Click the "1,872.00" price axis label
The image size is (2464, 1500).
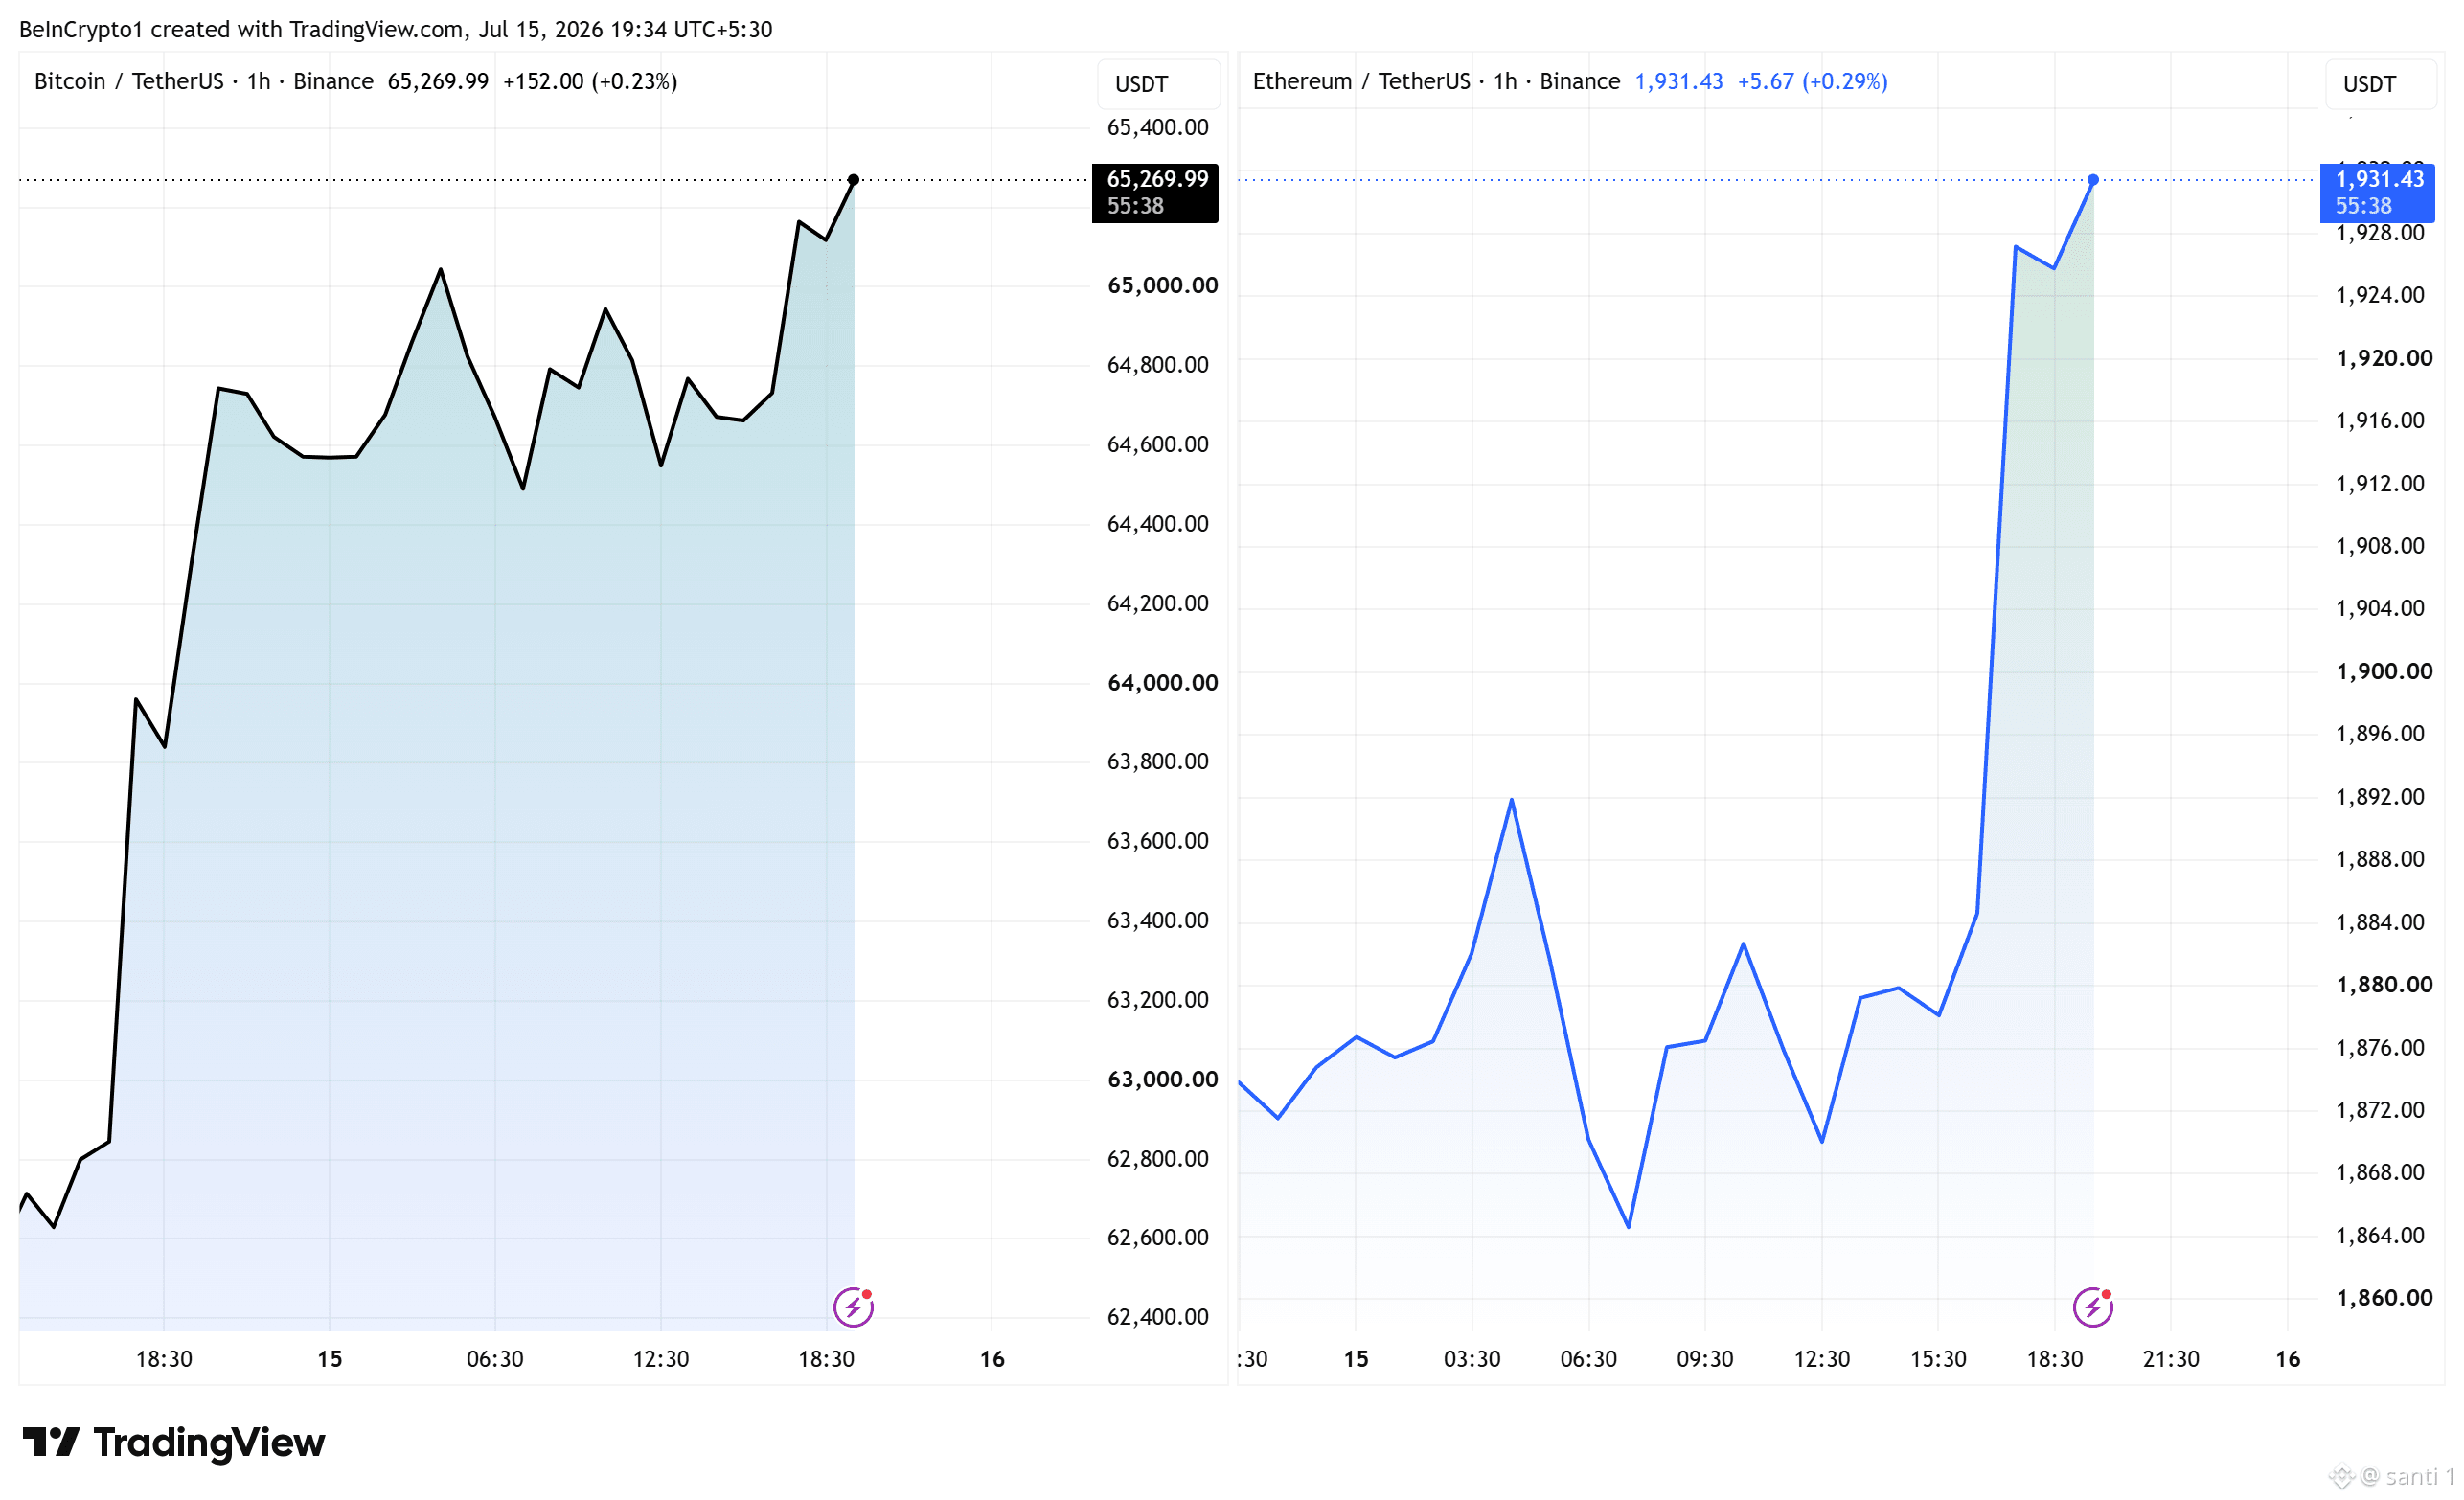(x=2380, y=1110)
